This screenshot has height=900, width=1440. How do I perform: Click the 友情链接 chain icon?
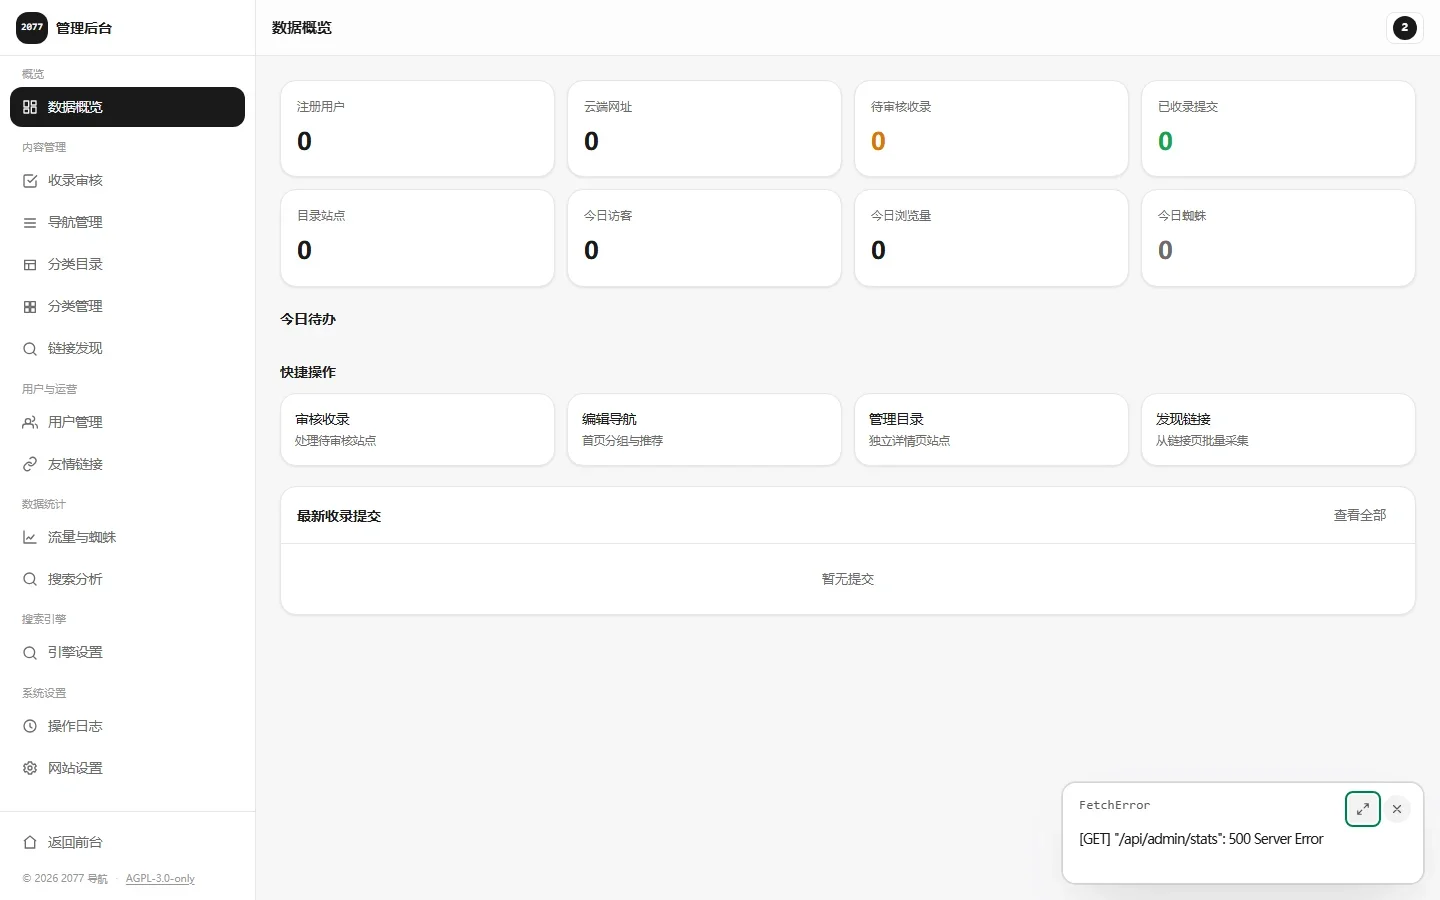click(30, 465)
